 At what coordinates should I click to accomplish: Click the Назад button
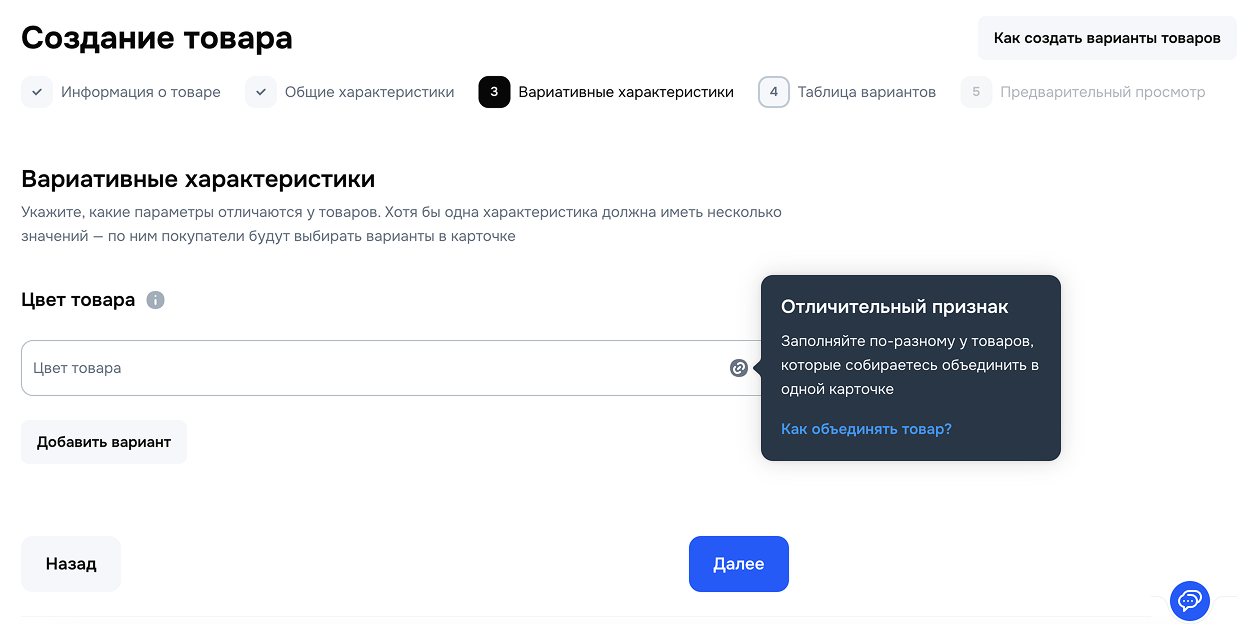coord(71,564)
